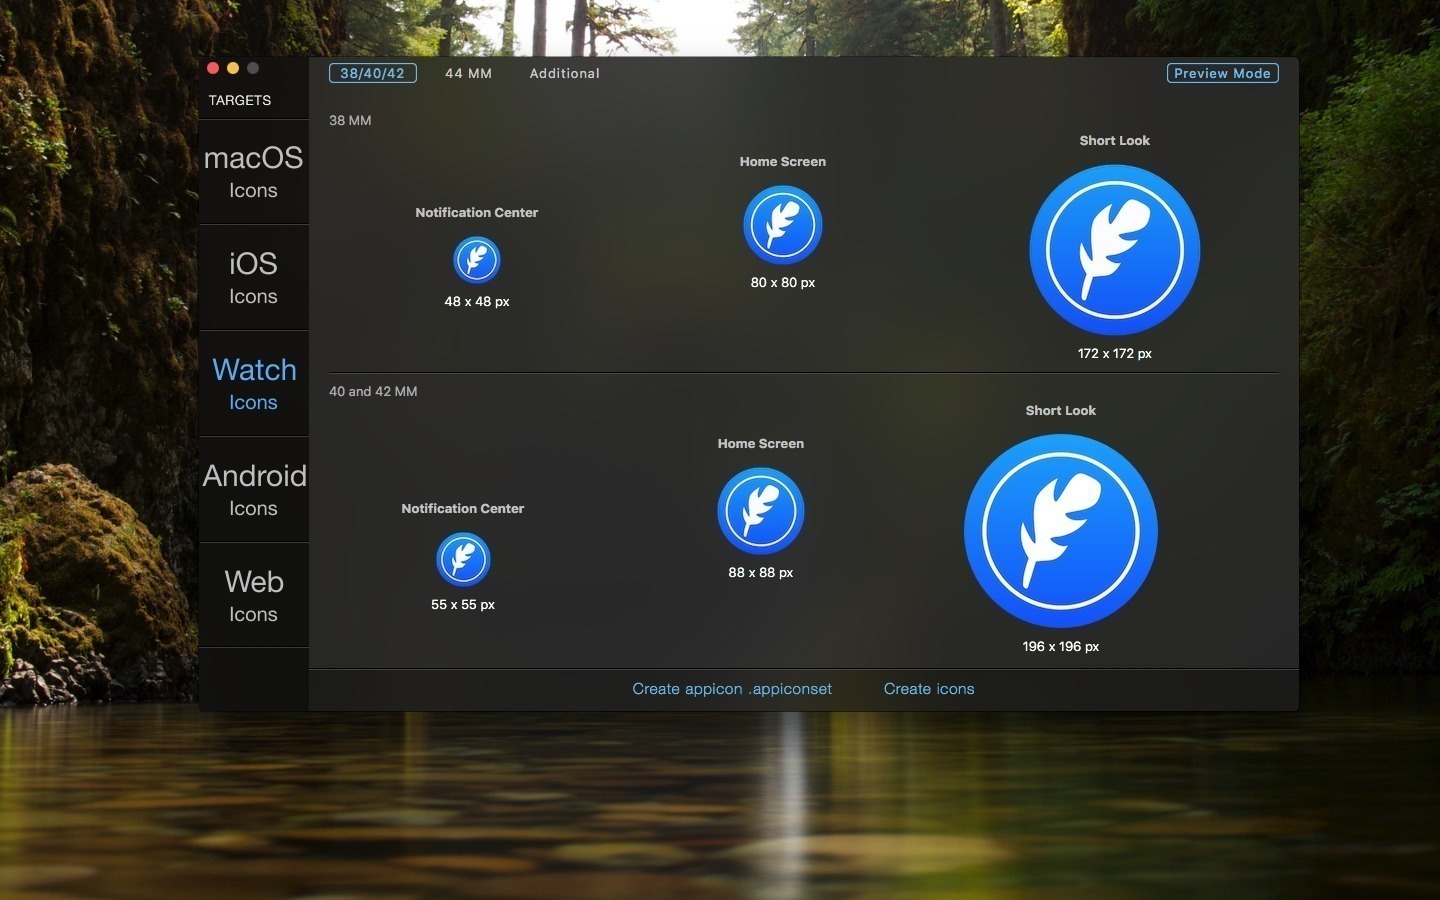Select the 38/40/42 tab

pos(372,73)
